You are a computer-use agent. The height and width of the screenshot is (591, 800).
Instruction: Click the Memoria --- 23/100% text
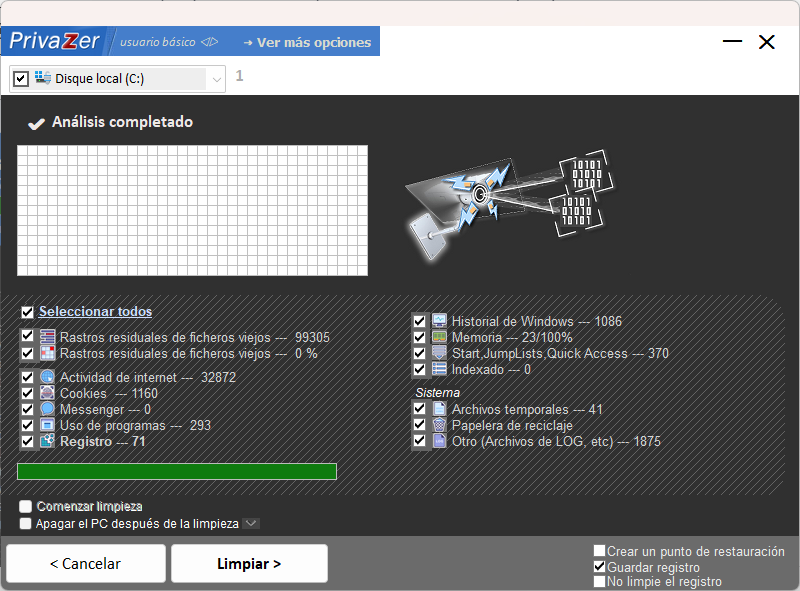tap(512, 337)
